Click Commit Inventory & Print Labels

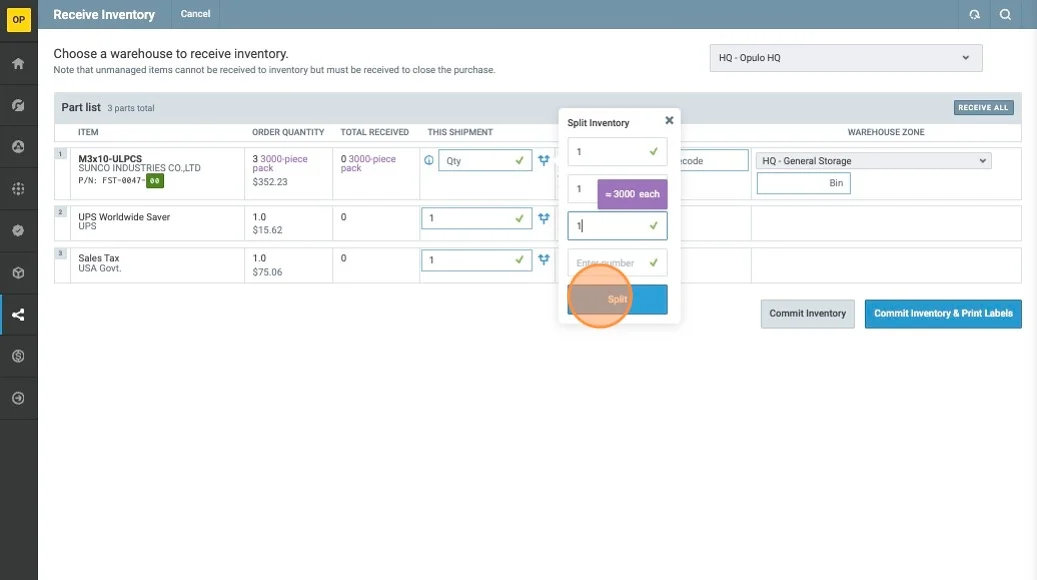tap(942, 314)
